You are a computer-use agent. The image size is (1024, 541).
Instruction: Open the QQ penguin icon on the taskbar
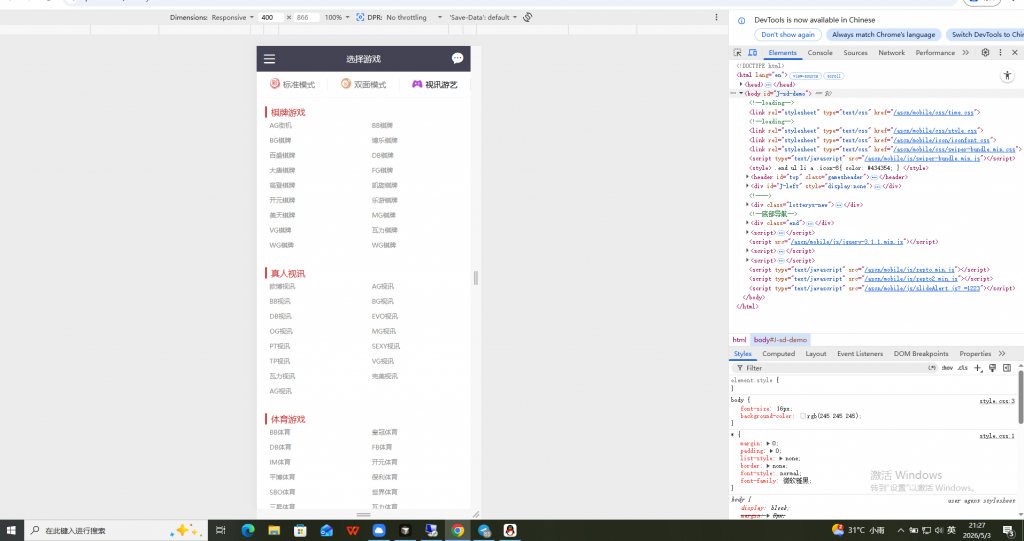[510, 531]
